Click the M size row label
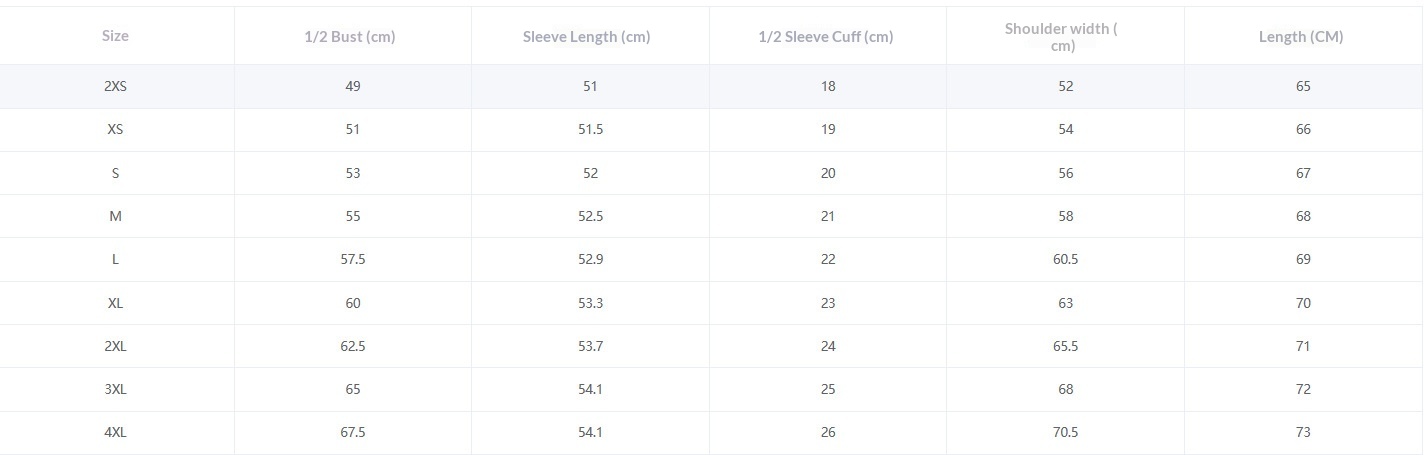Screen dimensions: 1426x455 coord(115,216)
